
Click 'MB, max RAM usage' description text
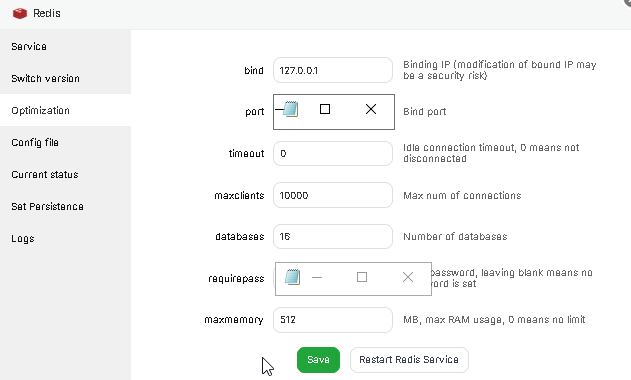494,320
